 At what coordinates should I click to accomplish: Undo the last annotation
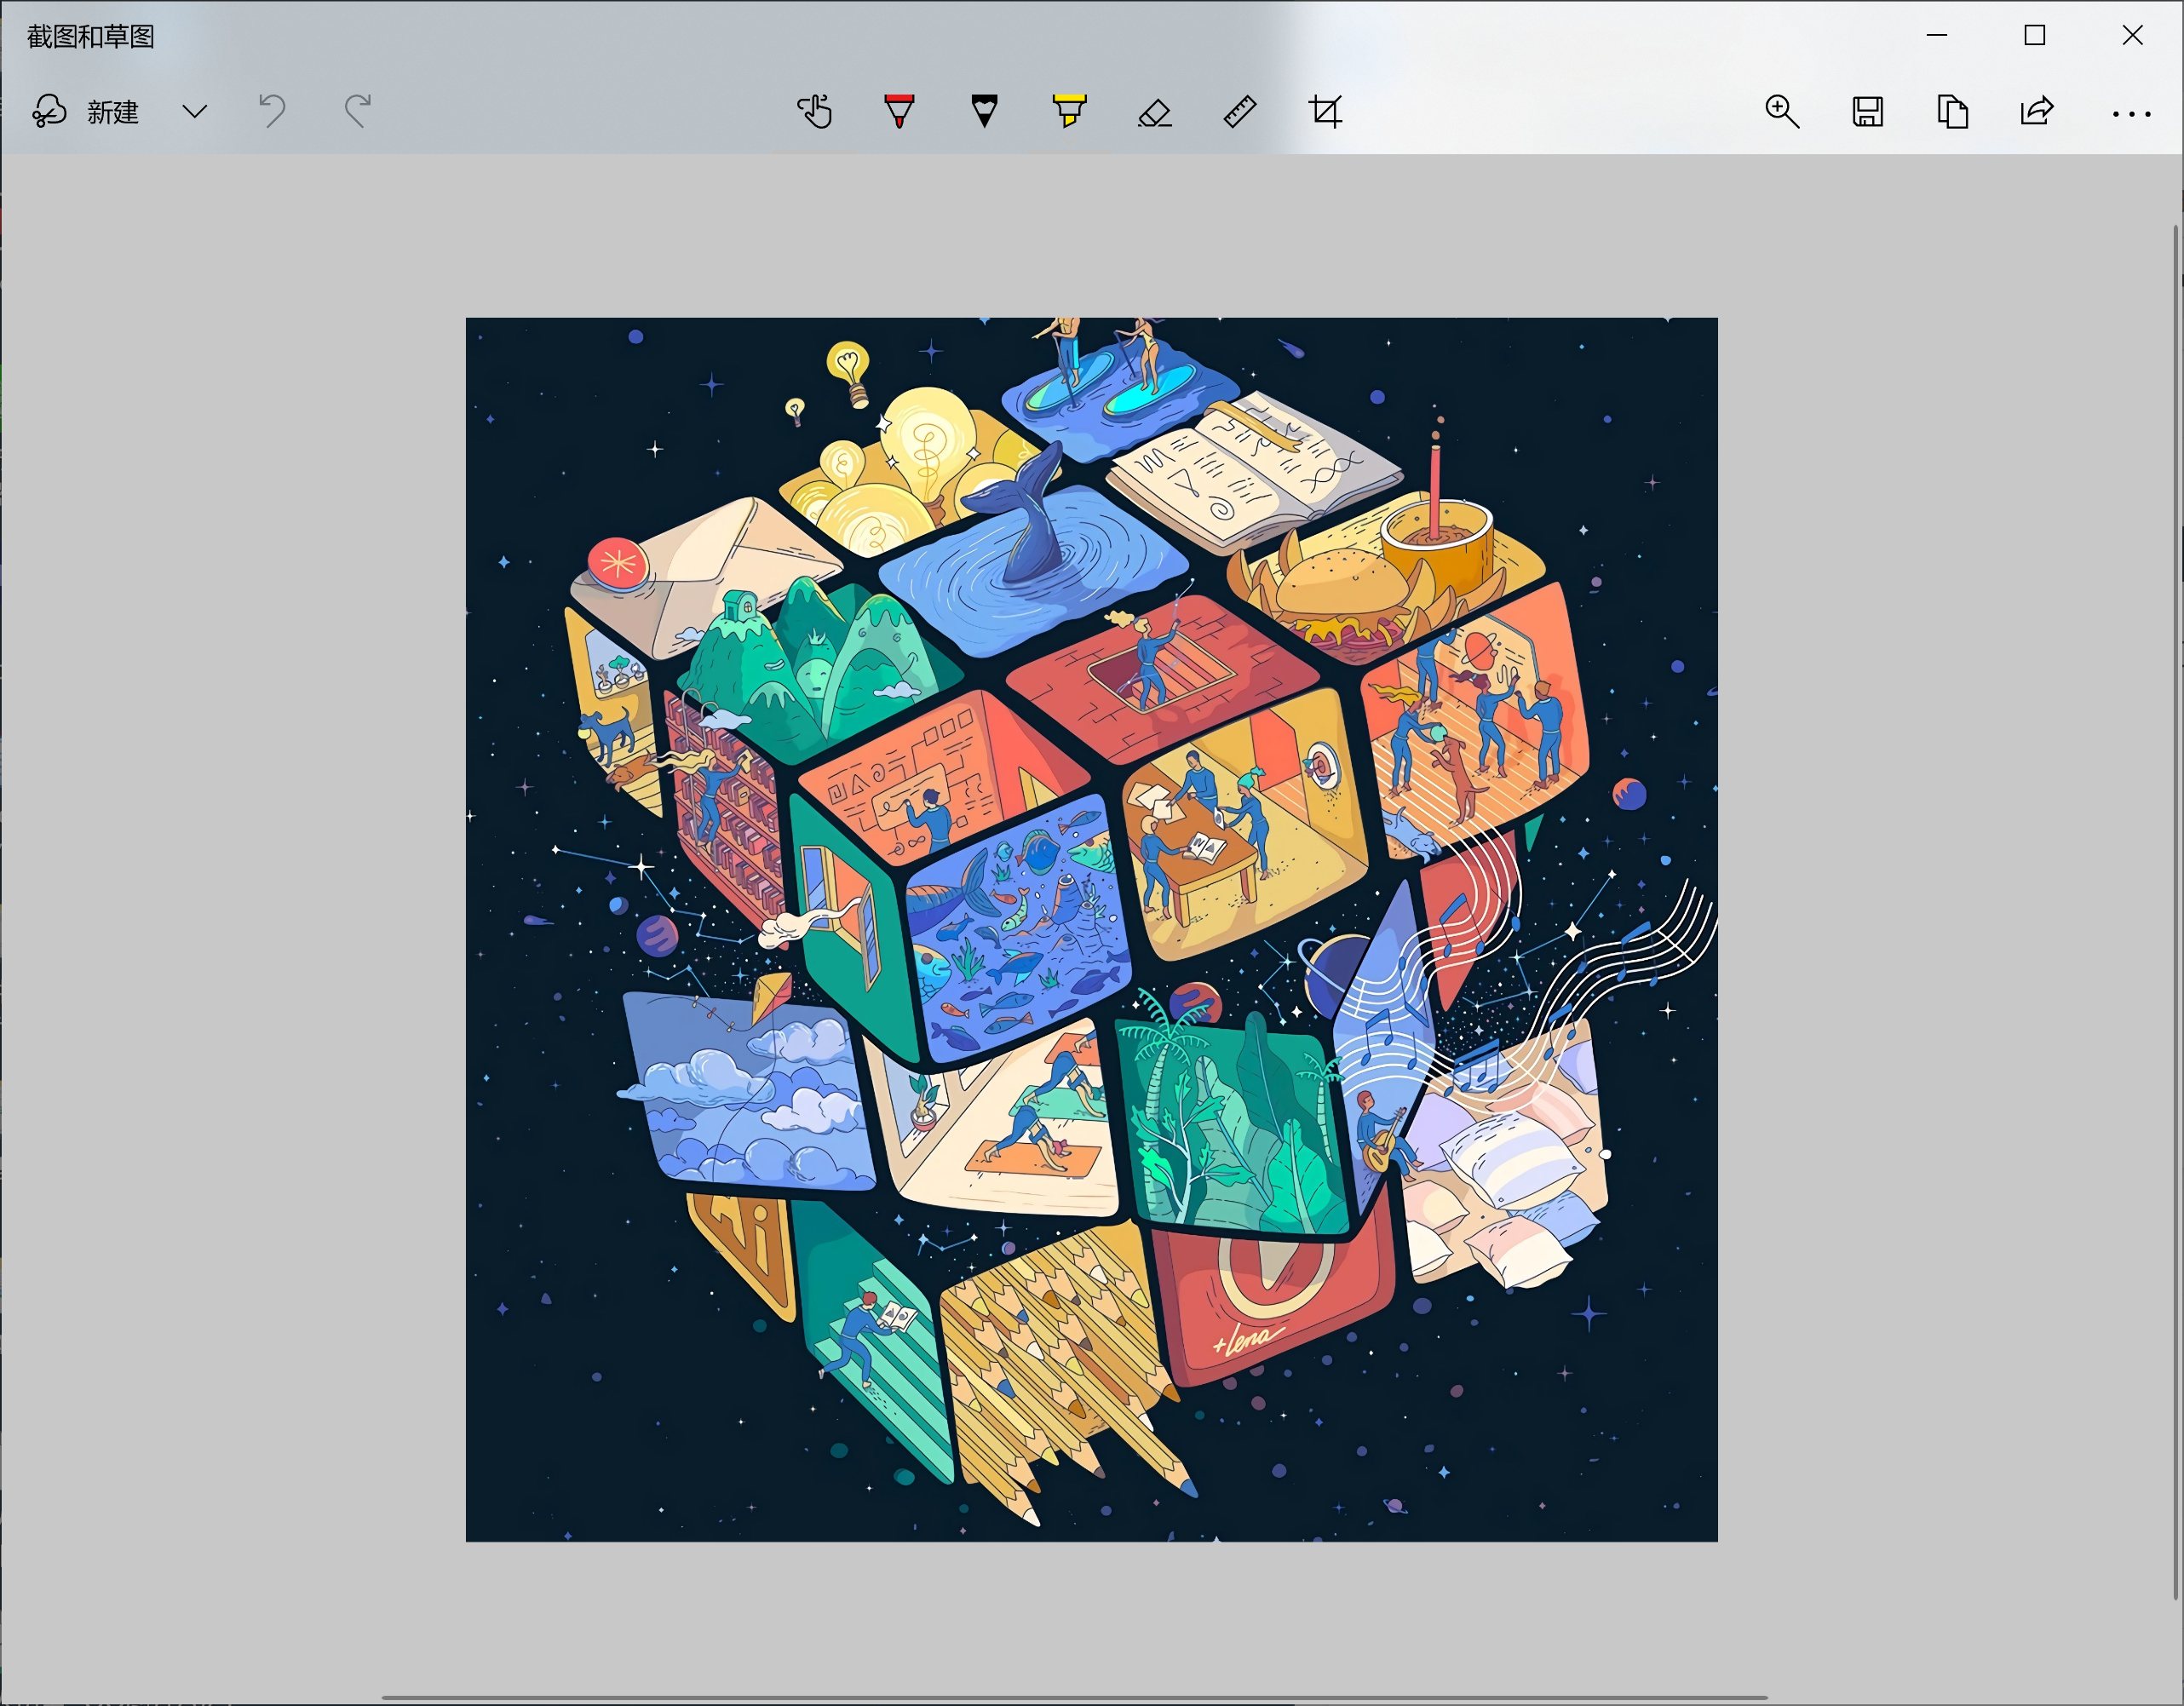[x=272, y=111]
